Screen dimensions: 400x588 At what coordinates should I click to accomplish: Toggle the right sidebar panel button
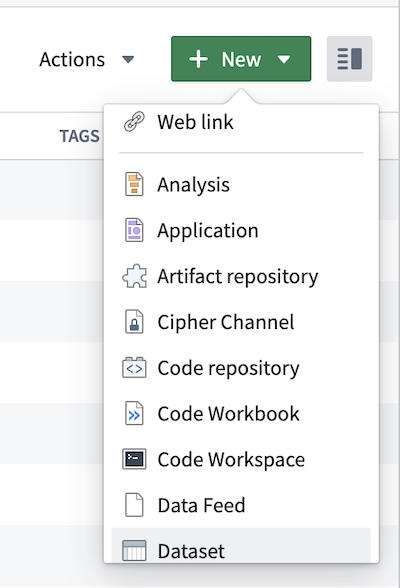click(349, 59)
